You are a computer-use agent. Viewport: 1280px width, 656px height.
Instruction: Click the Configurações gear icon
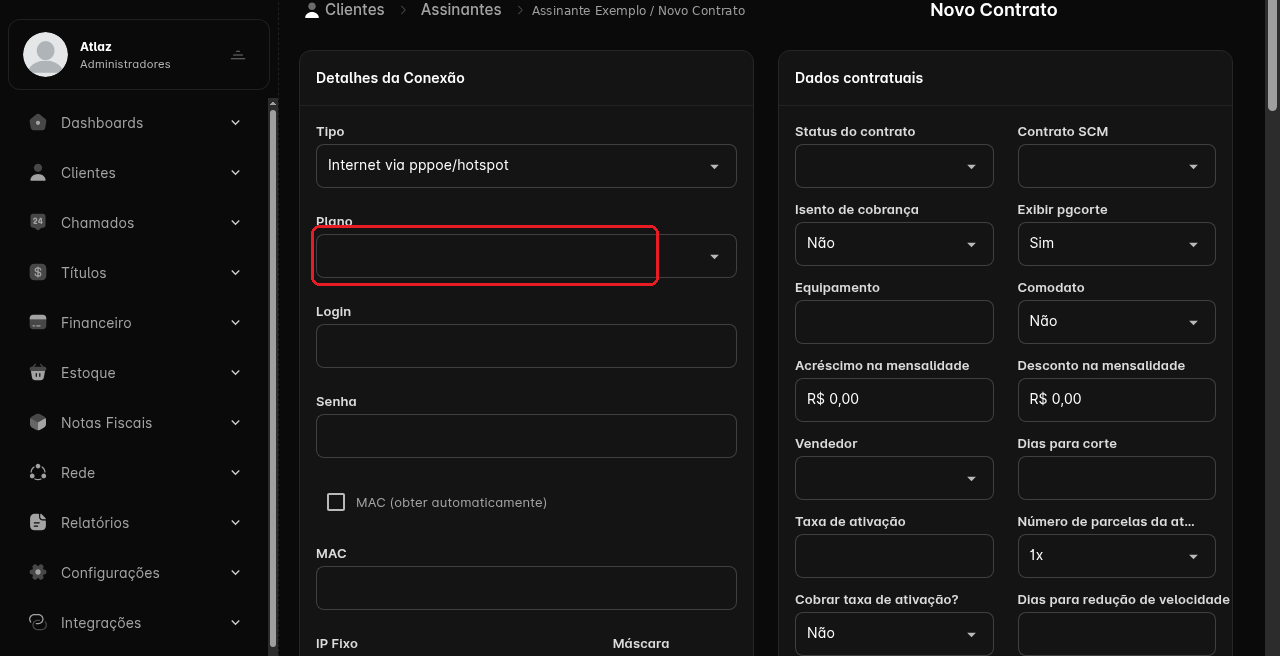point(38,572)
